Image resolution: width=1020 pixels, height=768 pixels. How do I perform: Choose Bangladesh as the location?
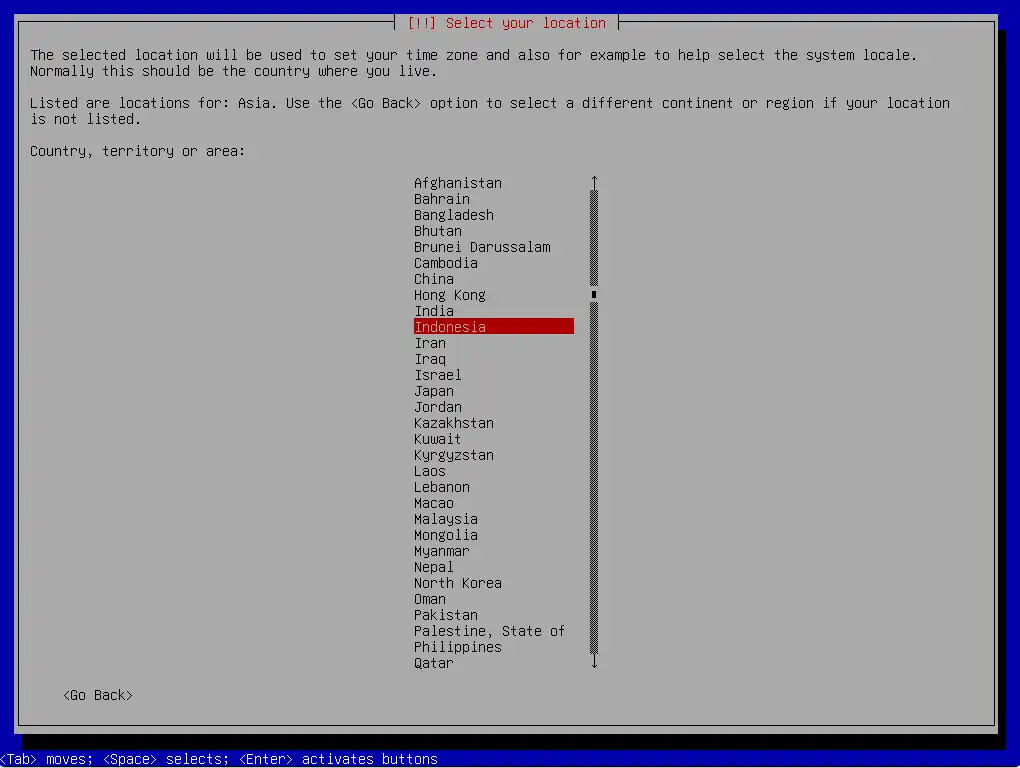point(454,215)
